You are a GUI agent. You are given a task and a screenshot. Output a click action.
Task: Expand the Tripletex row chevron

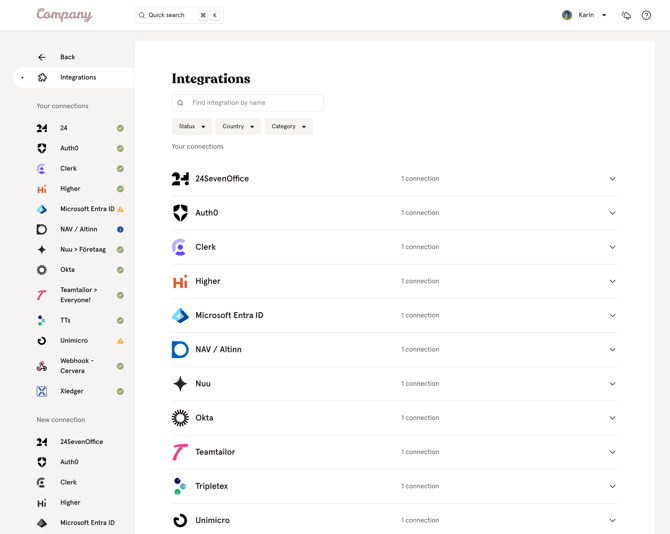point(612,487)
